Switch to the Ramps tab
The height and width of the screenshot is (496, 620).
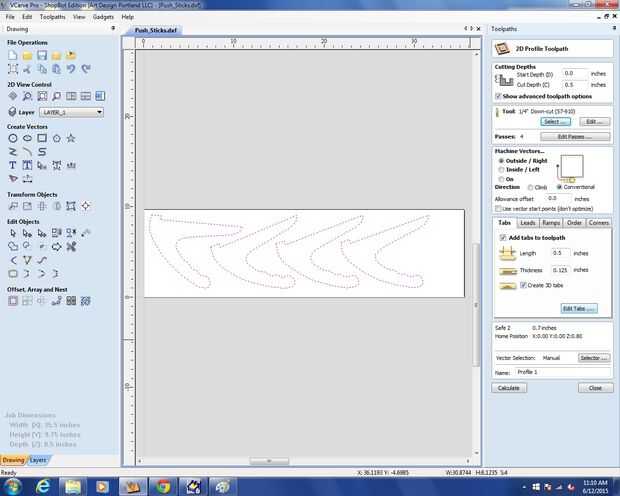pyautogui.click(x=551, y=223)
